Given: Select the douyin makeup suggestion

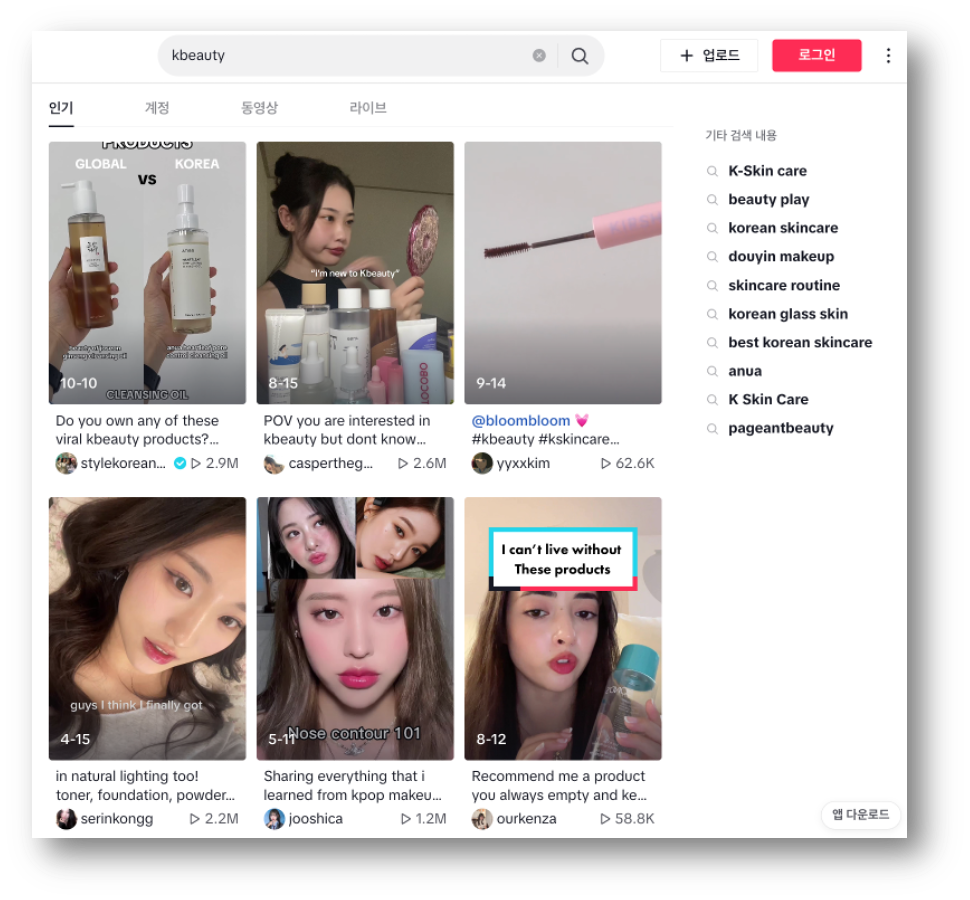Looking at the screenshot, I should 781,256.
